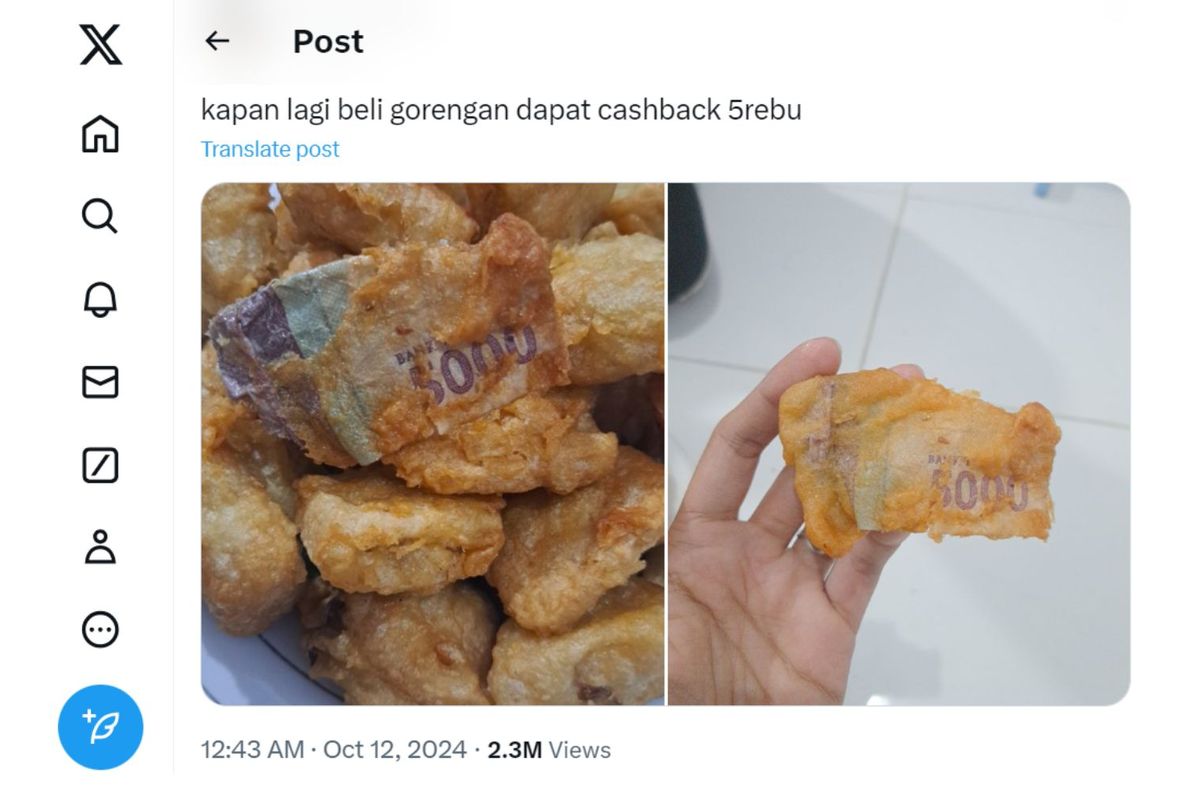
Task: Click the post text about gorengan cashback
Action: click(501, 109)
